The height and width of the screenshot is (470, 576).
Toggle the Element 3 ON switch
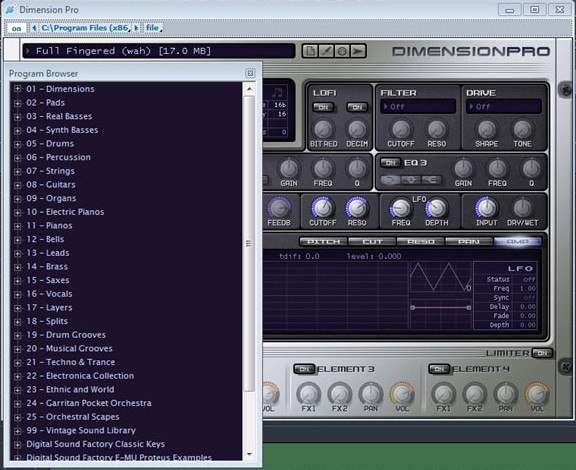[x=304, y=369]
